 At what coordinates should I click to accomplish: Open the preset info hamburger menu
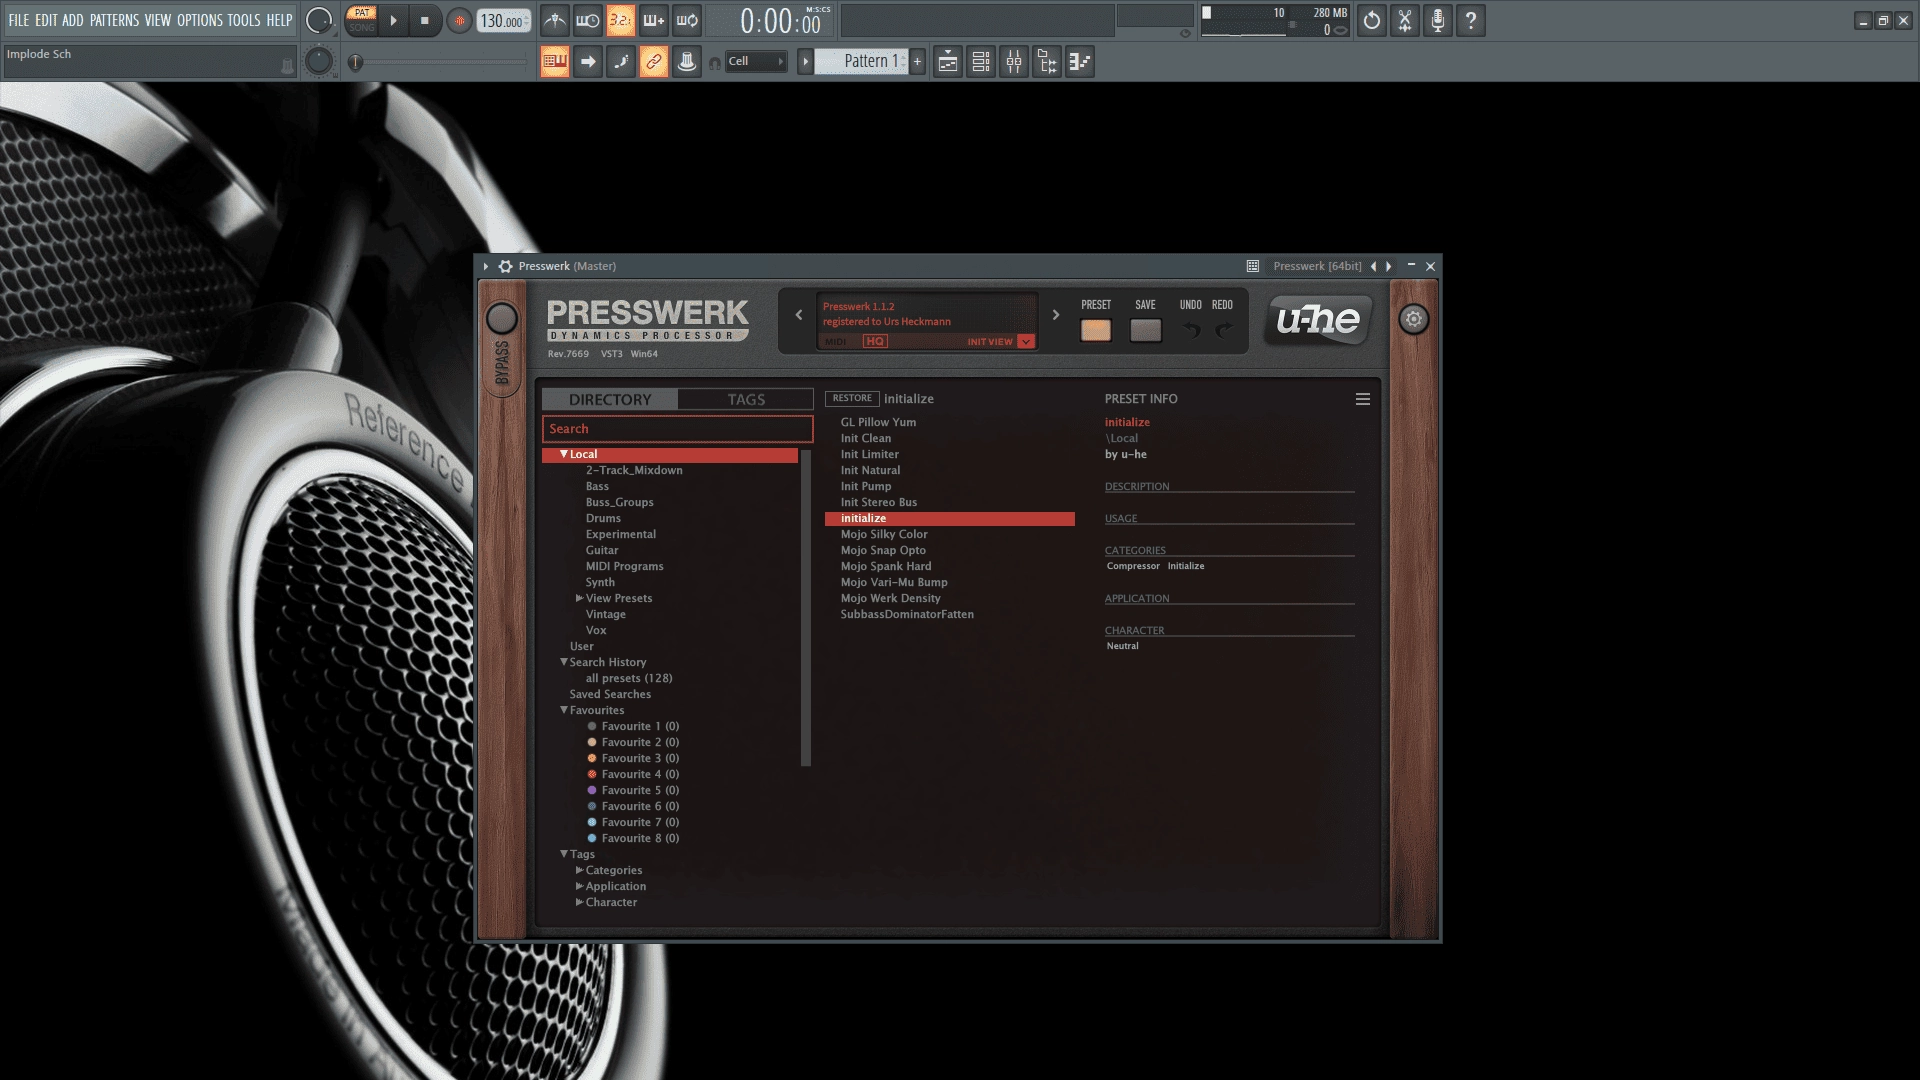[1362, 399]
